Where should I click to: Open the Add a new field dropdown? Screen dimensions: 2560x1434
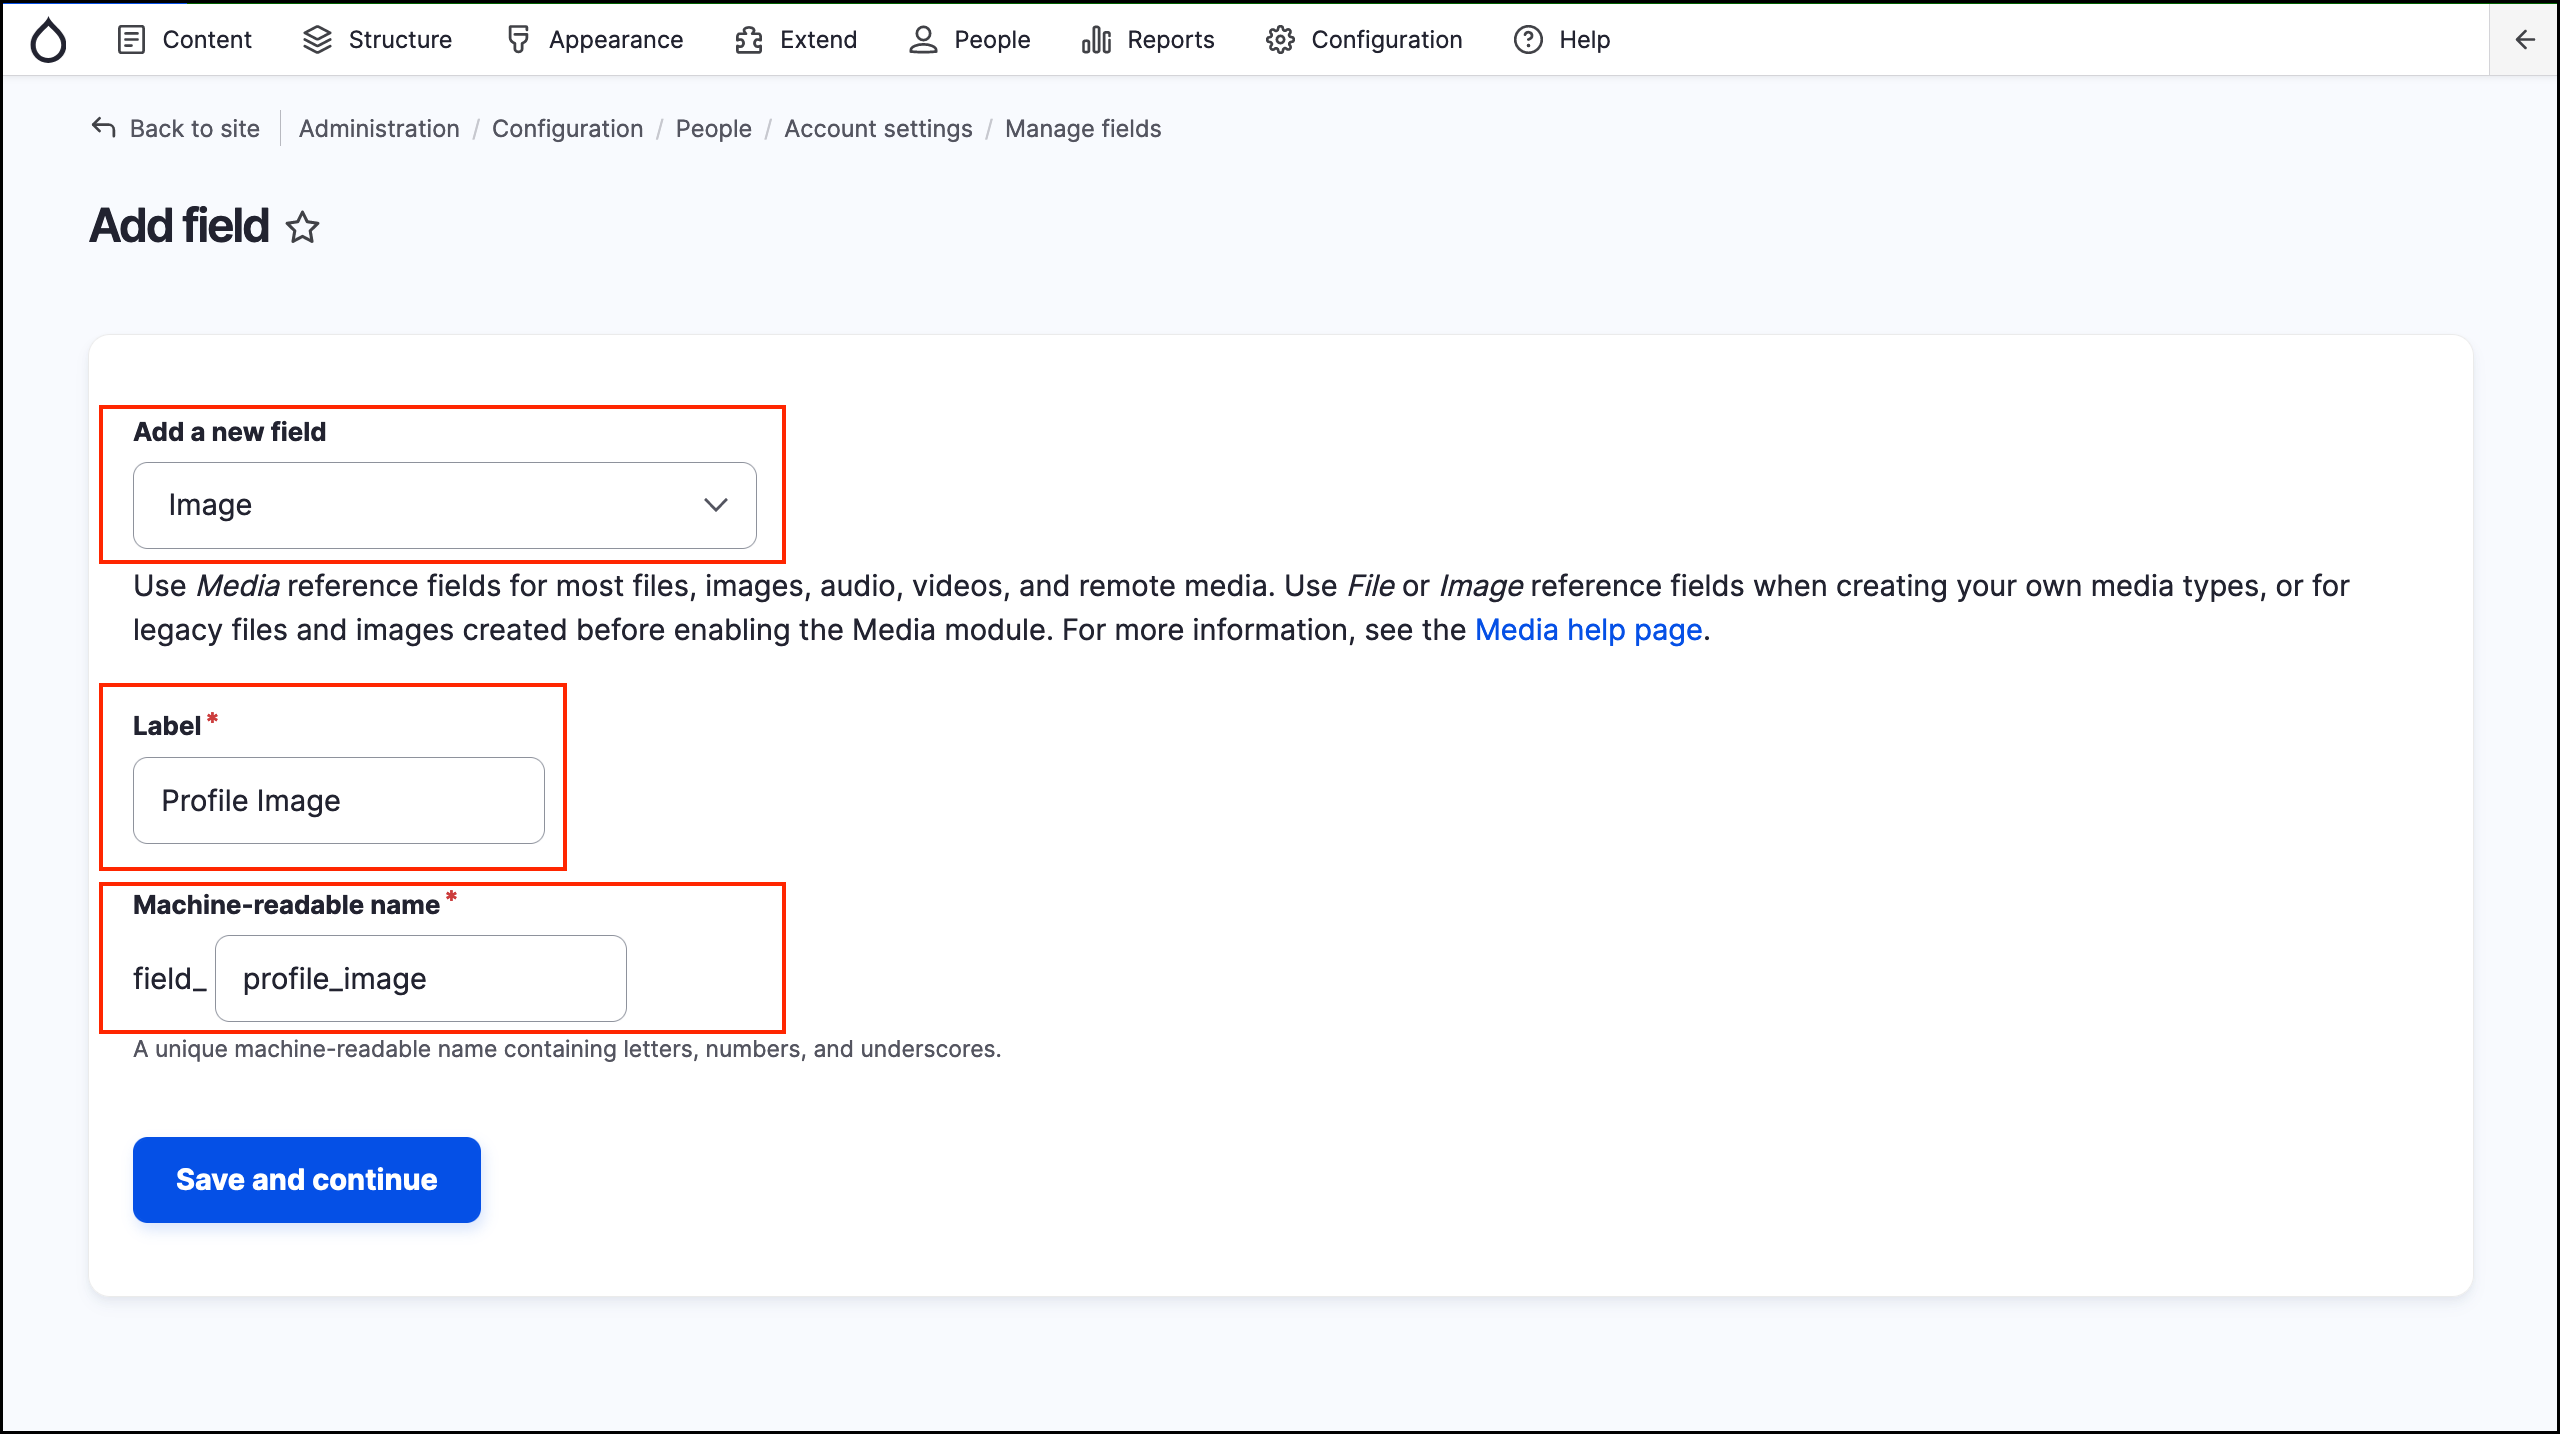pyautogui.click(x=444, y=505)
